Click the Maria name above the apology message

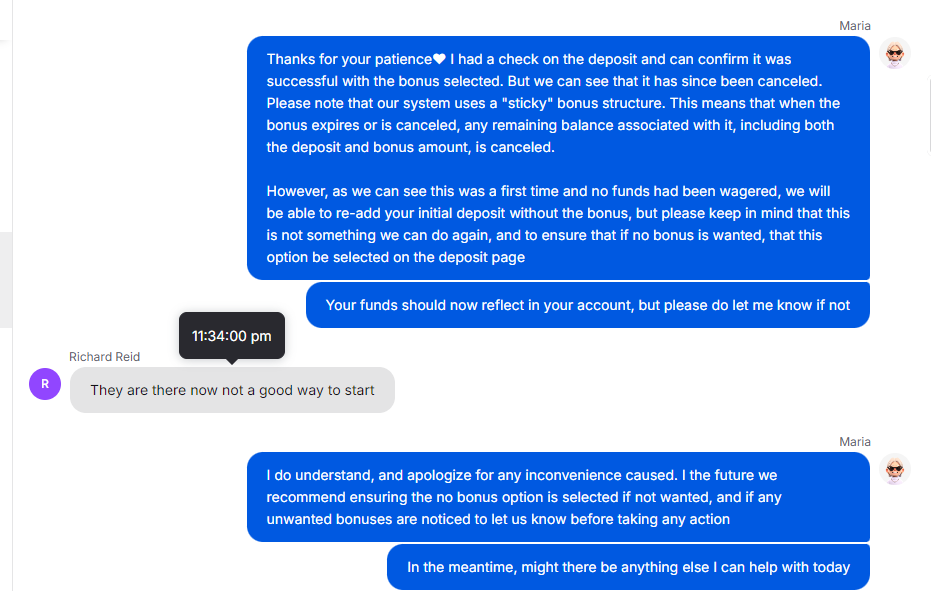tap(854, 441)
